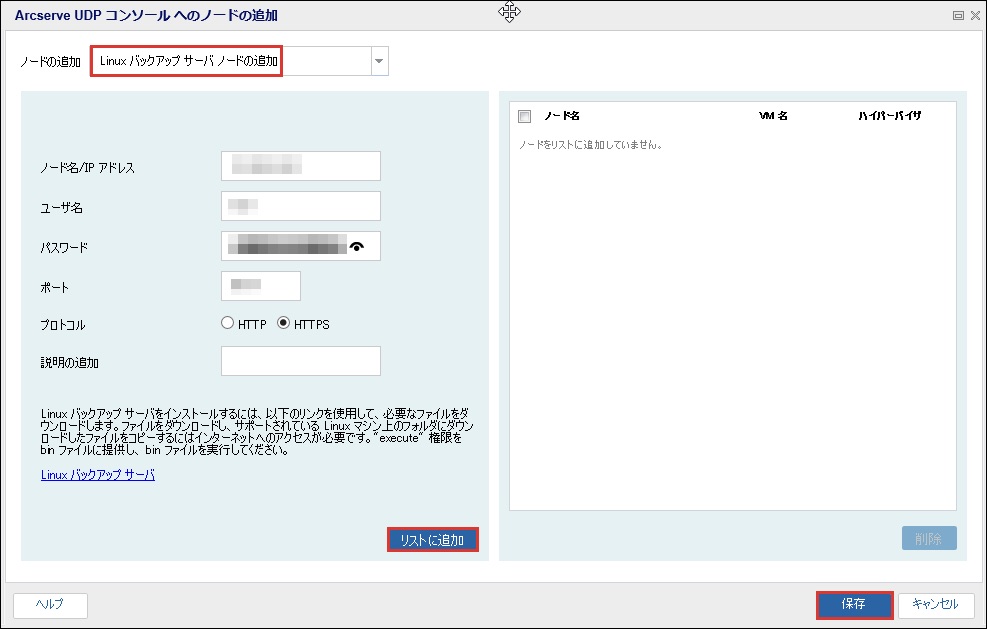Close the dialog with the X icon
Screen dimensions: 987x629
973,15
